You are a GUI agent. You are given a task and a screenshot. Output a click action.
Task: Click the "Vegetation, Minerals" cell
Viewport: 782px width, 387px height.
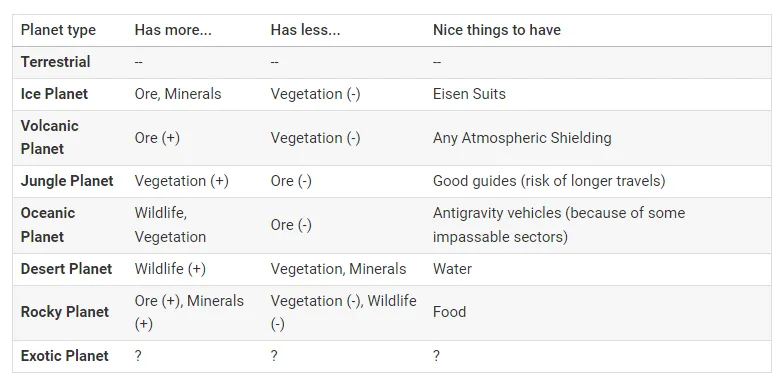click(x=338, y=269)
